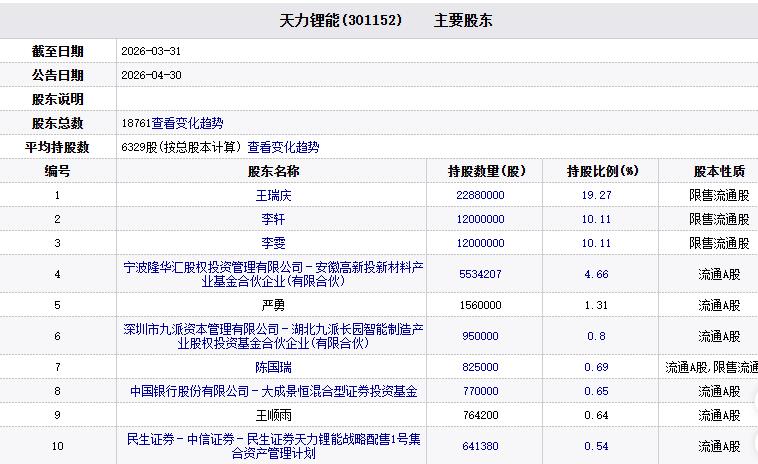Screen dimensions: 758x464
Task: Click the 股东总数 label
Action: click(x=58, y=123)
